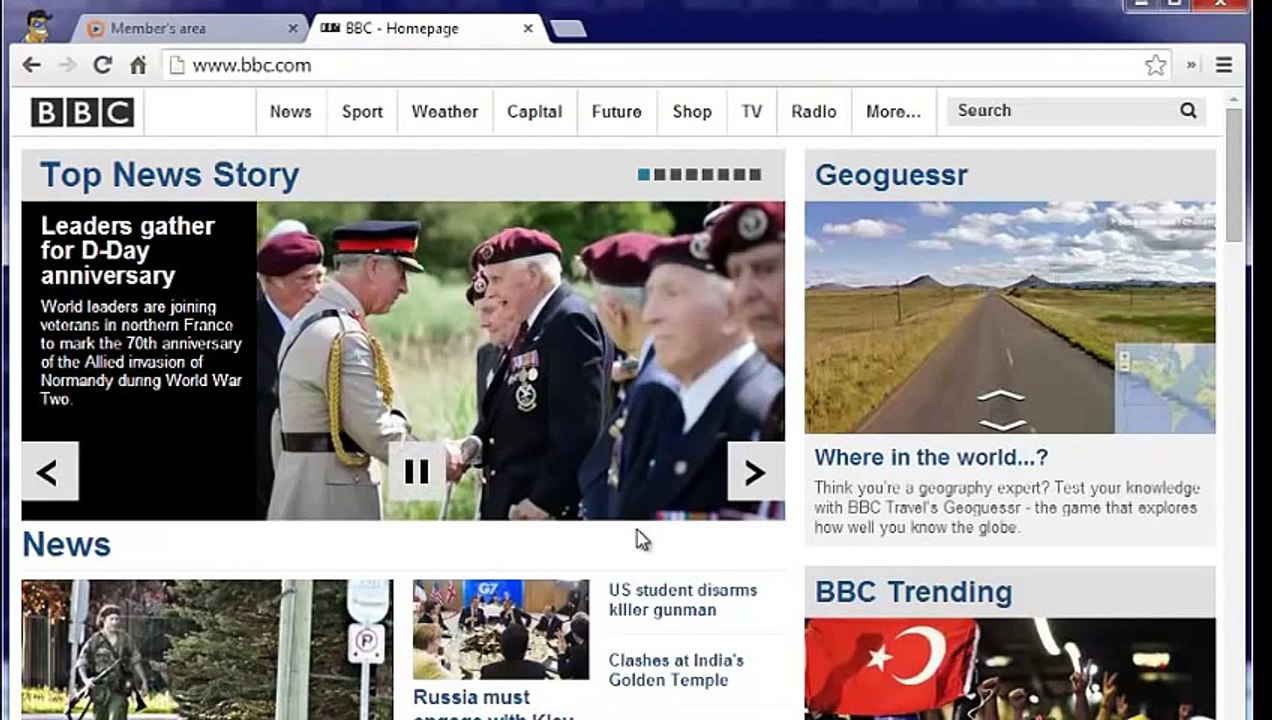Open a new browser tab
The height and width of the screenshot is (720, 1272).
(568, 29)
